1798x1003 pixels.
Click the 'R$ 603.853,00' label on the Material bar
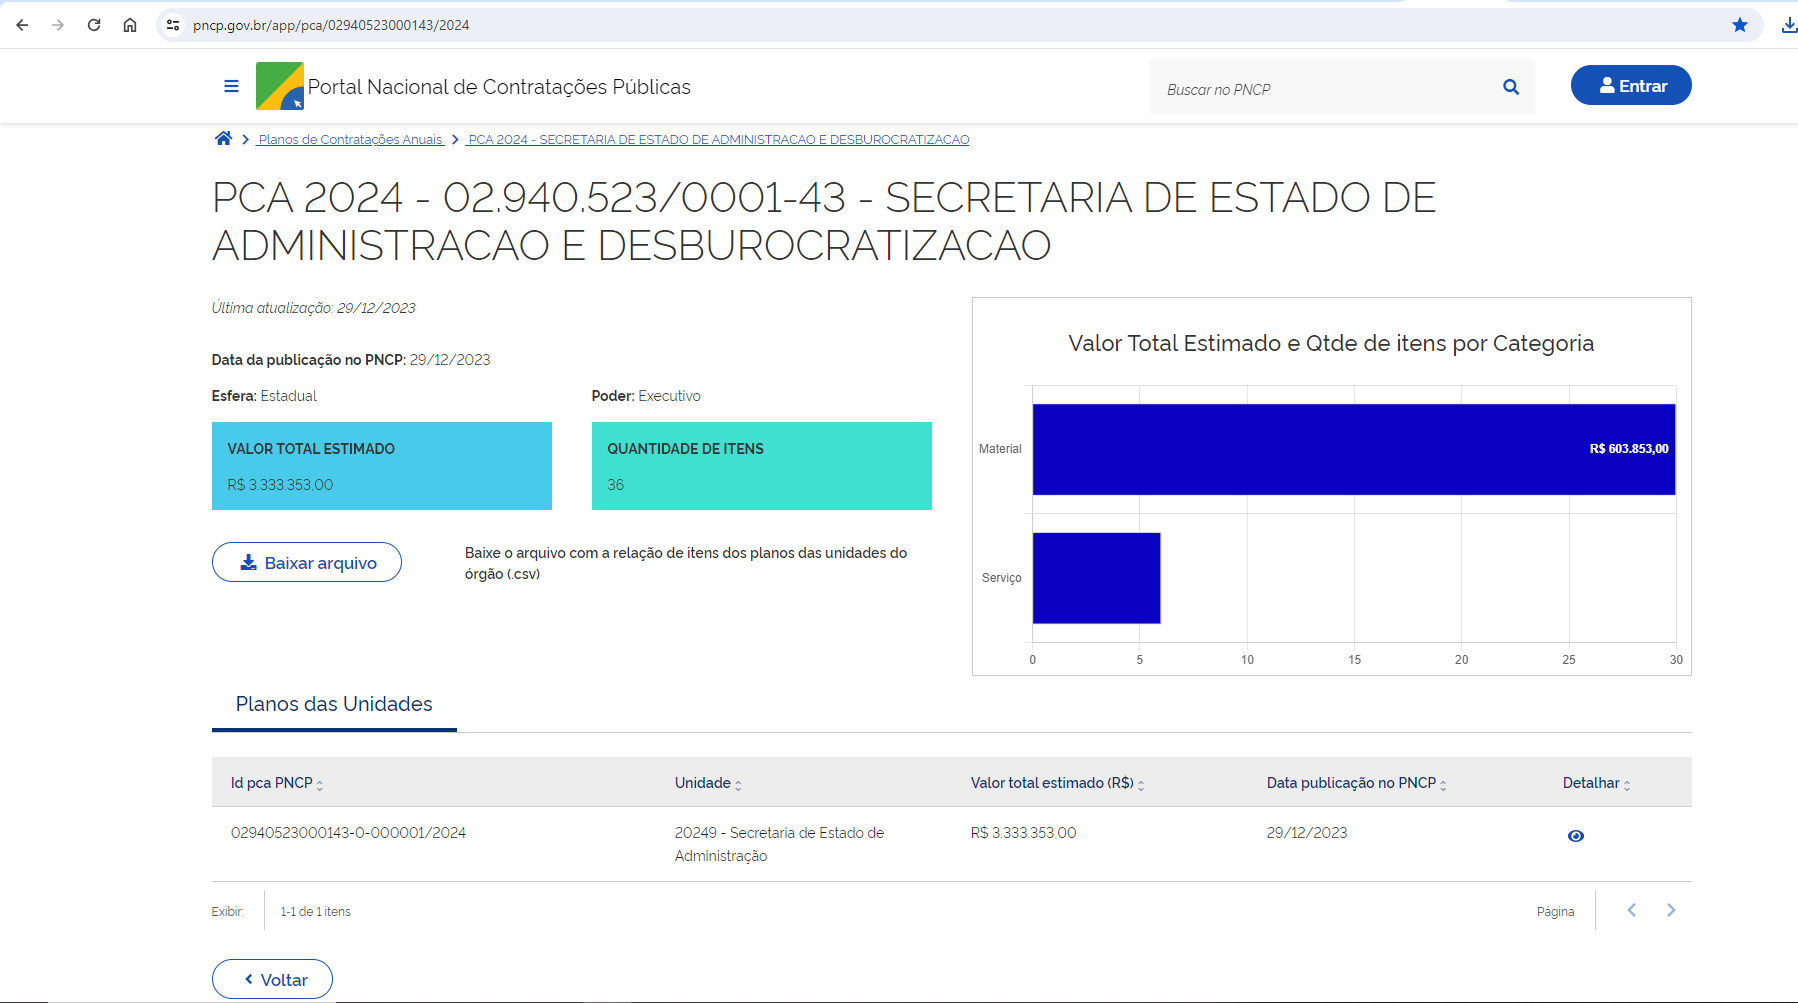pos(1629,449)
